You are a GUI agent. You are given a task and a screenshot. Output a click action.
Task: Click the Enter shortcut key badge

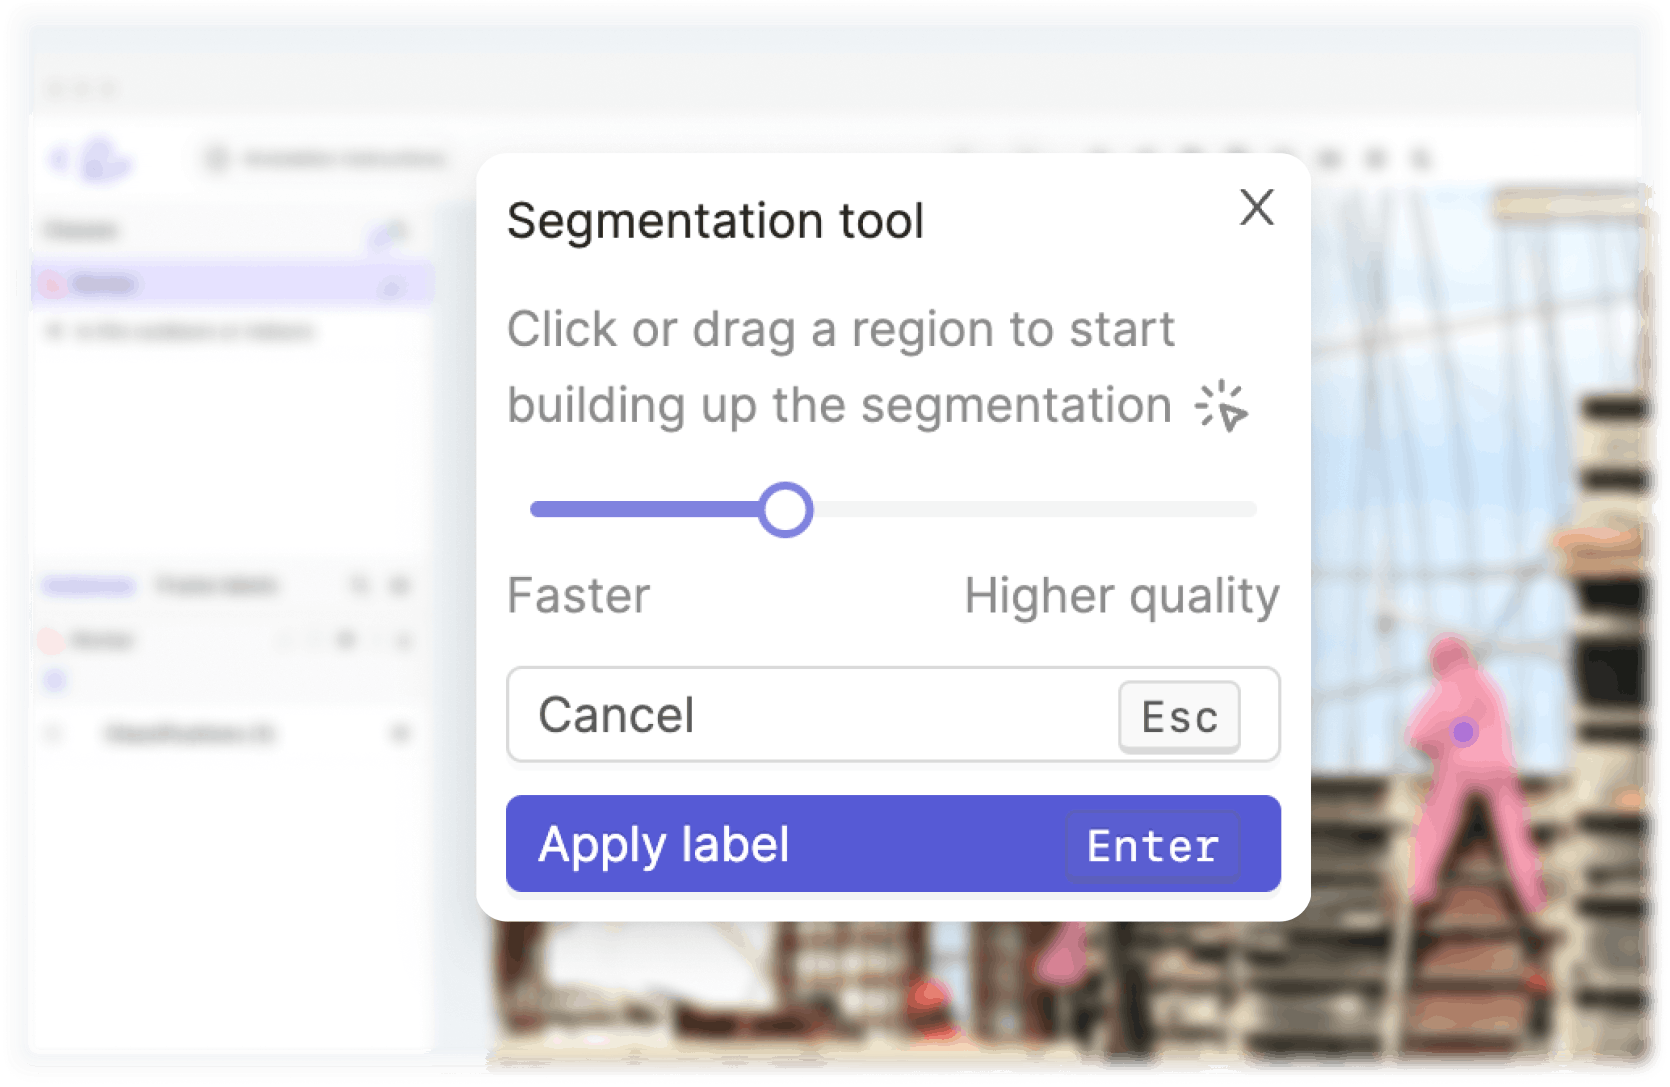click(x=1152, y=847)
